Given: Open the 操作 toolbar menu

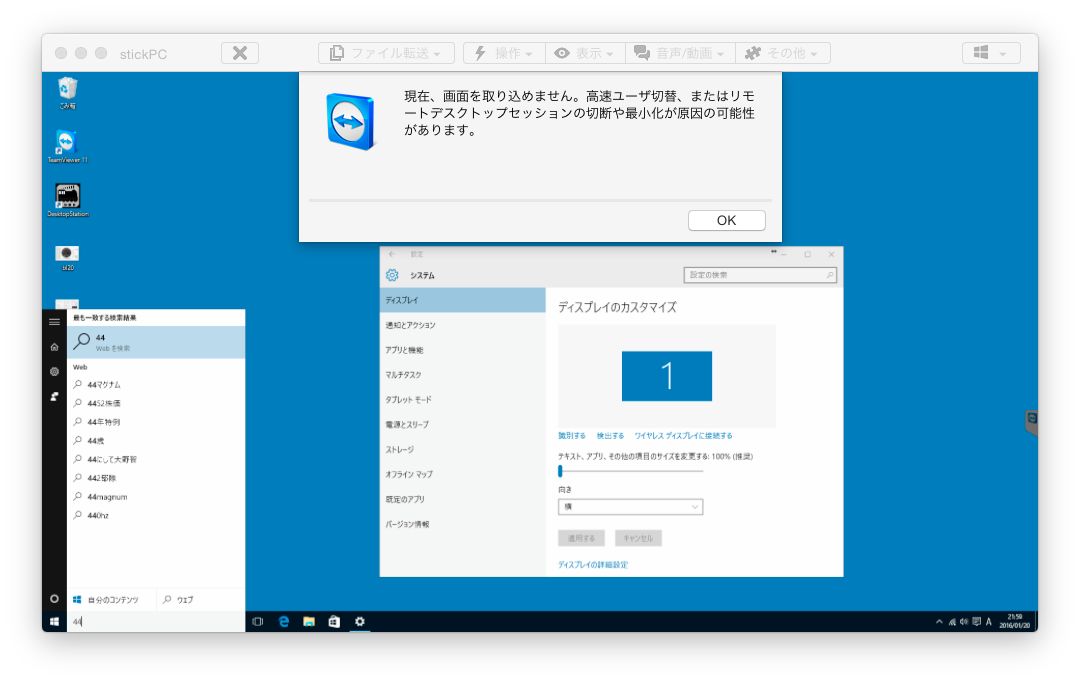Looking at the screenshot, I should (504, 53).
